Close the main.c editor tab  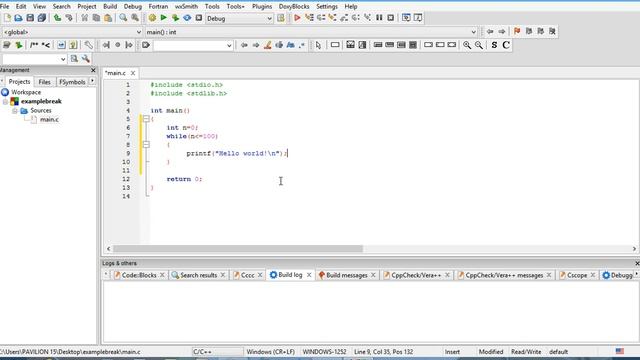tap(133, 73)
